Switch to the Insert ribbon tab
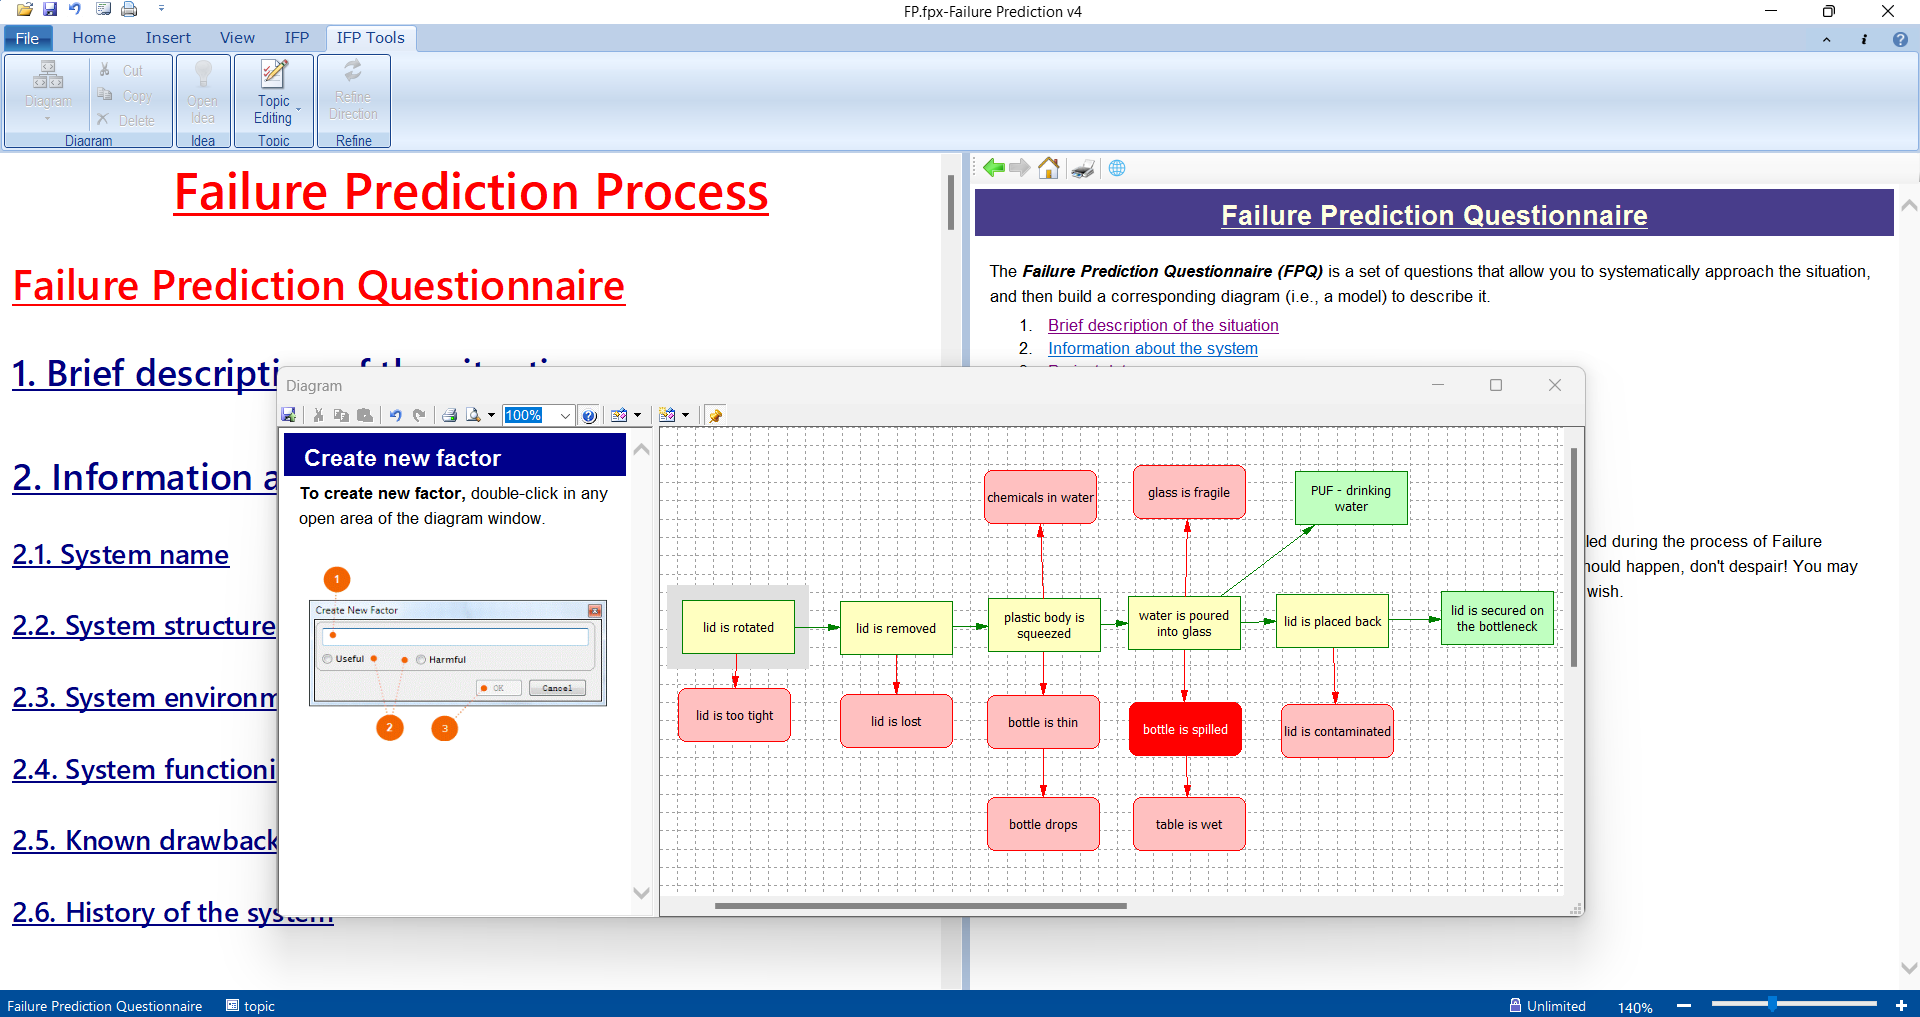This screenshot has width=1920, height=1017. tap(167, 38)
